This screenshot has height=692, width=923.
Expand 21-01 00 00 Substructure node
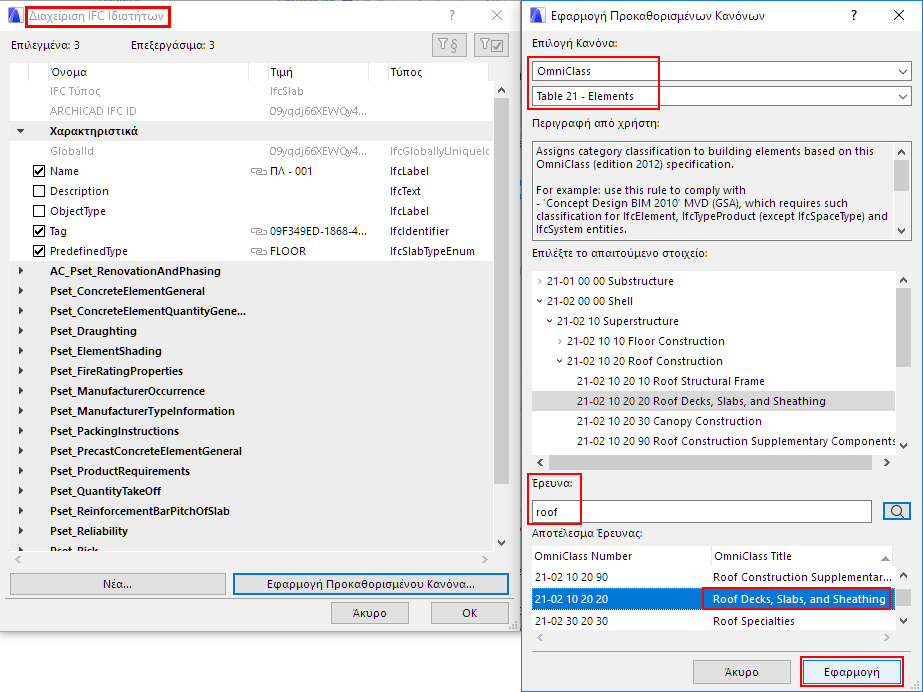point(539,281)
